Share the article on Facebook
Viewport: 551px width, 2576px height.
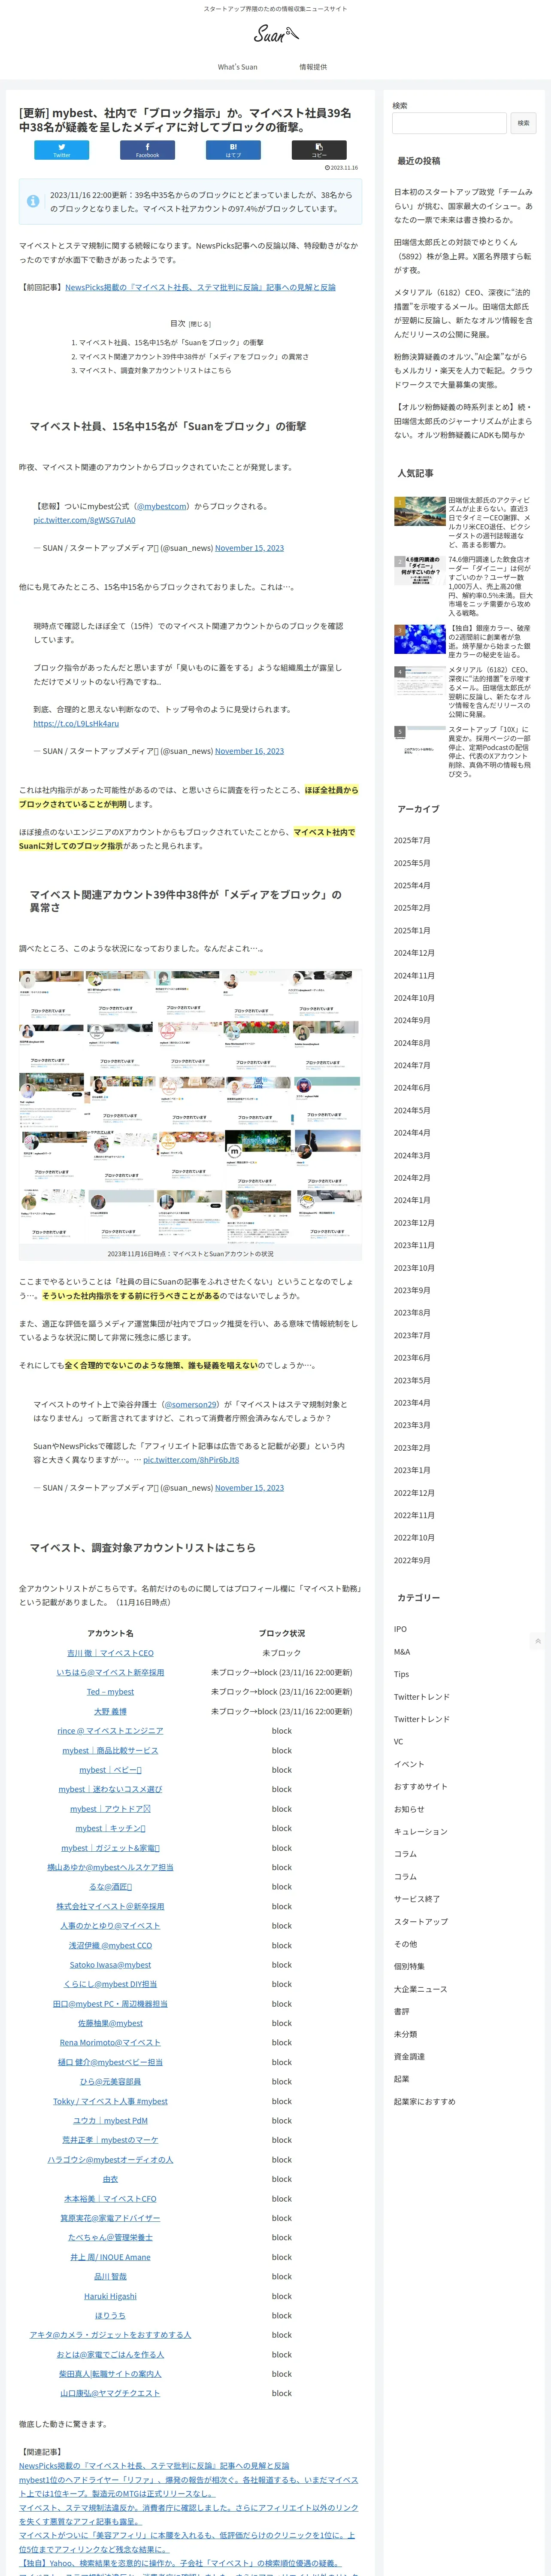148,150
